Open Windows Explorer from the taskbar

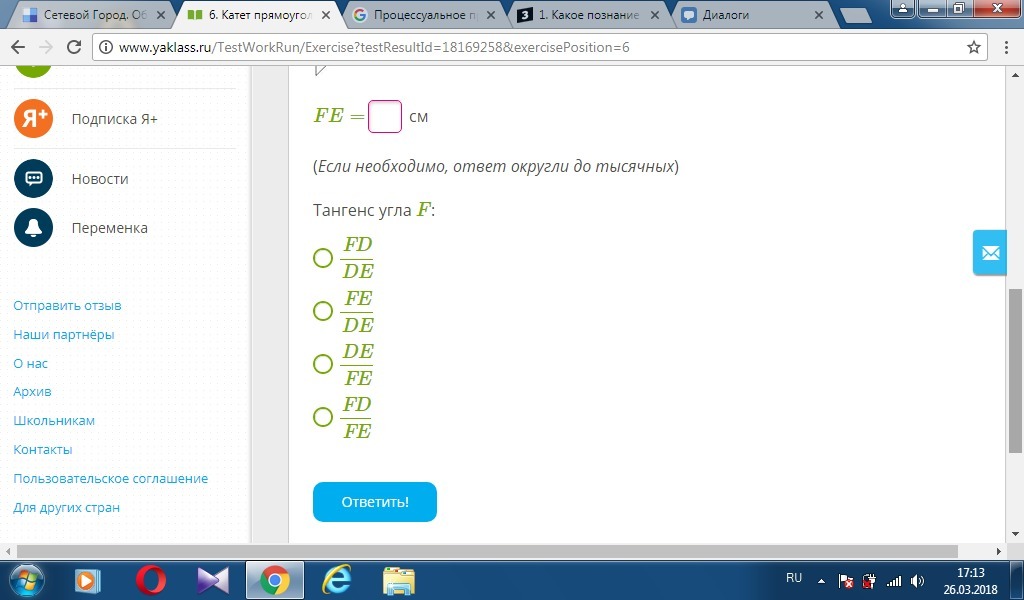pos(398,580)
